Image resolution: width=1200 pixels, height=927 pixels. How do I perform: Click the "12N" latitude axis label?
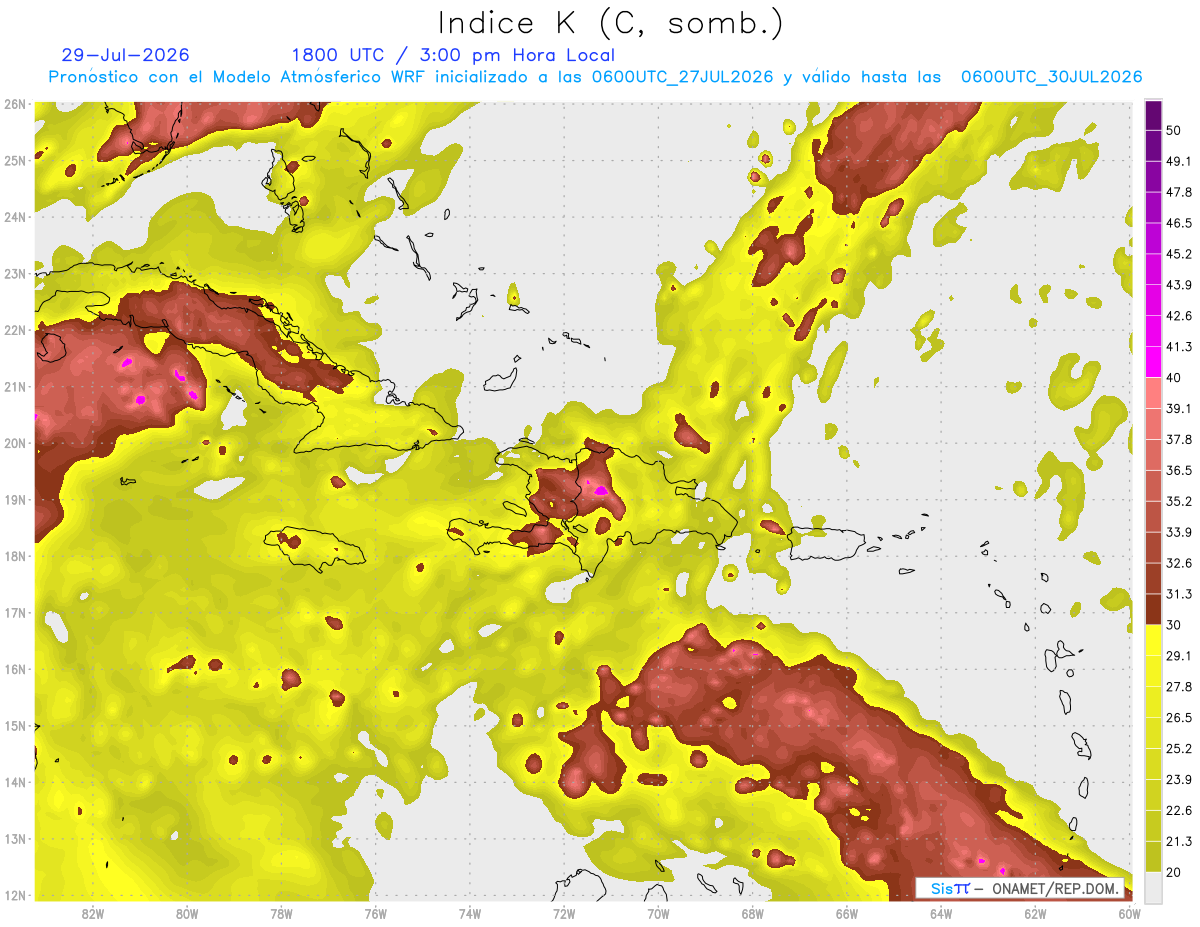pos(14,895)
